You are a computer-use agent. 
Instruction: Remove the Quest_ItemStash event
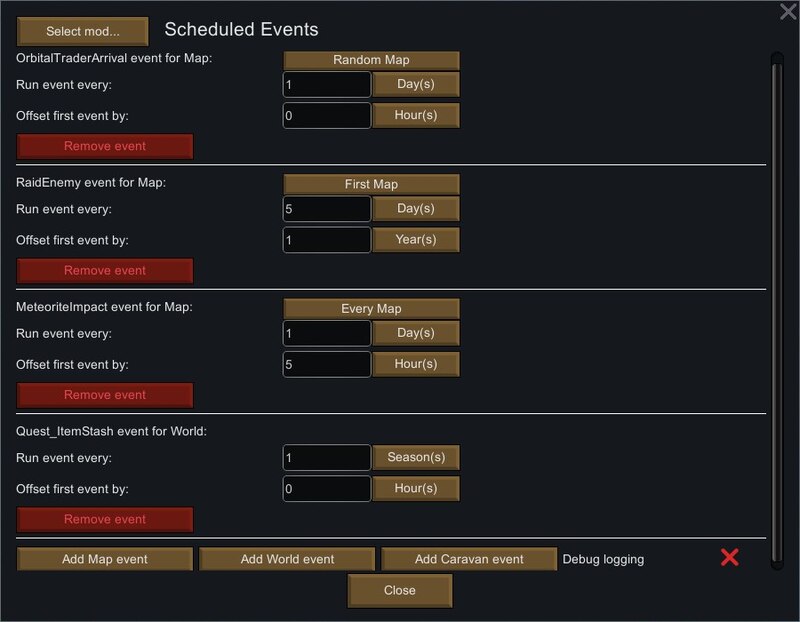(105, 519)
